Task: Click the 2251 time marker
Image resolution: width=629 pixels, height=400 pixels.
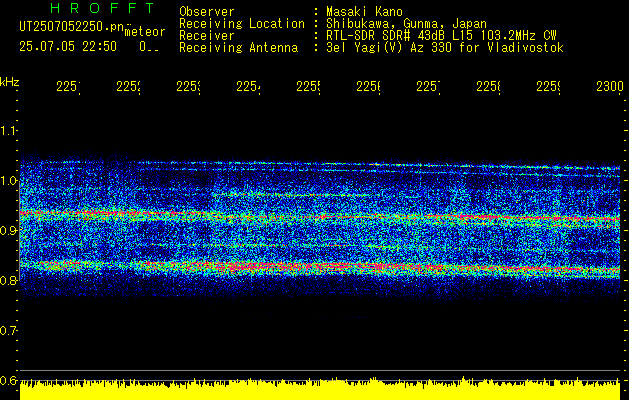Action: click(x=68, y=87)
